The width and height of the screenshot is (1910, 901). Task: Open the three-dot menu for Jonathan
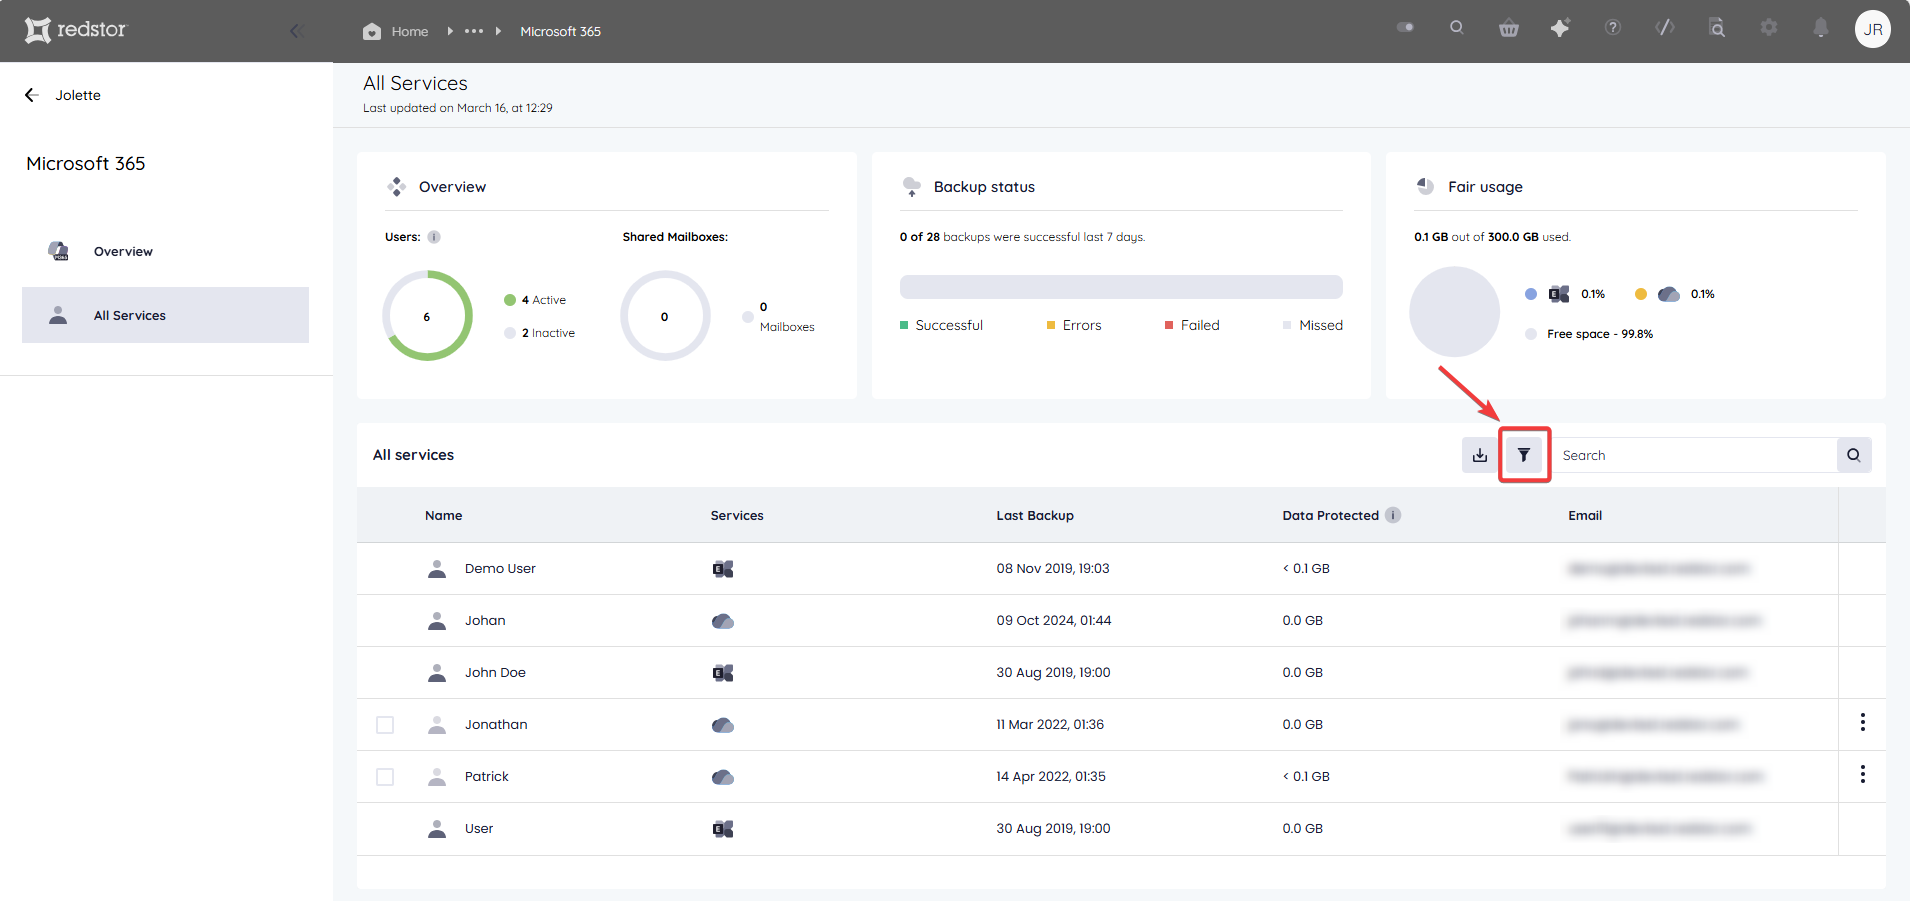coord(1863,722)
